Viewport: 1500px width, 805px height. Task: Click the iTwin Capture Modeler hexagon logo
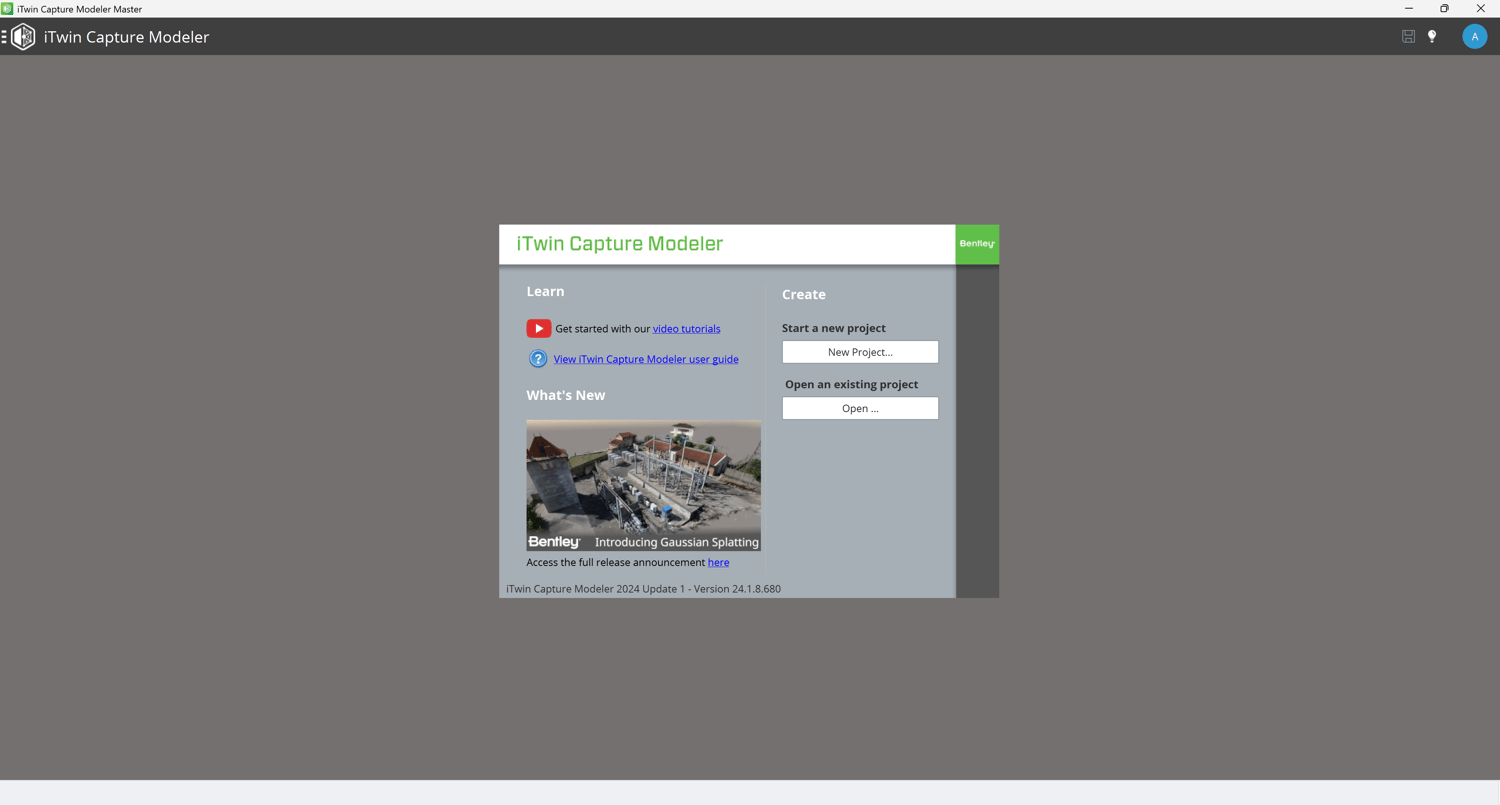24,37
